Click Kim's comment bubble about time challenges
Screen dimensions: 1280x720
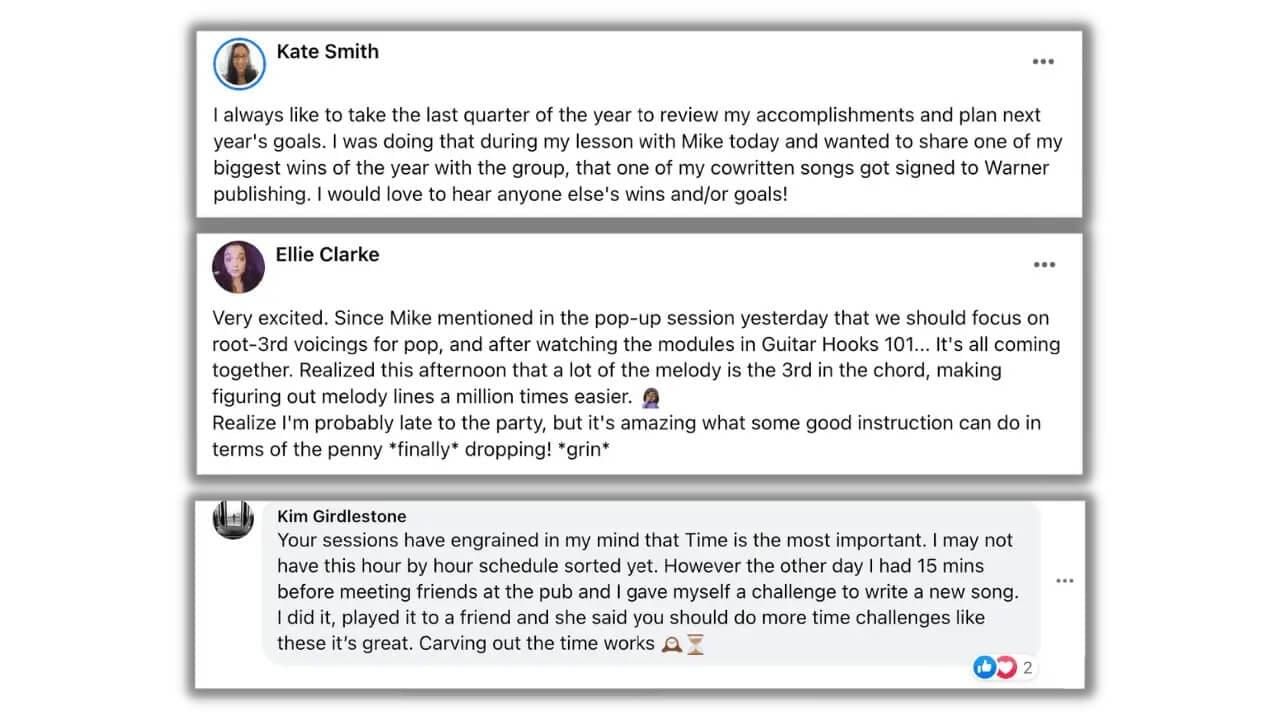(651, 581)
